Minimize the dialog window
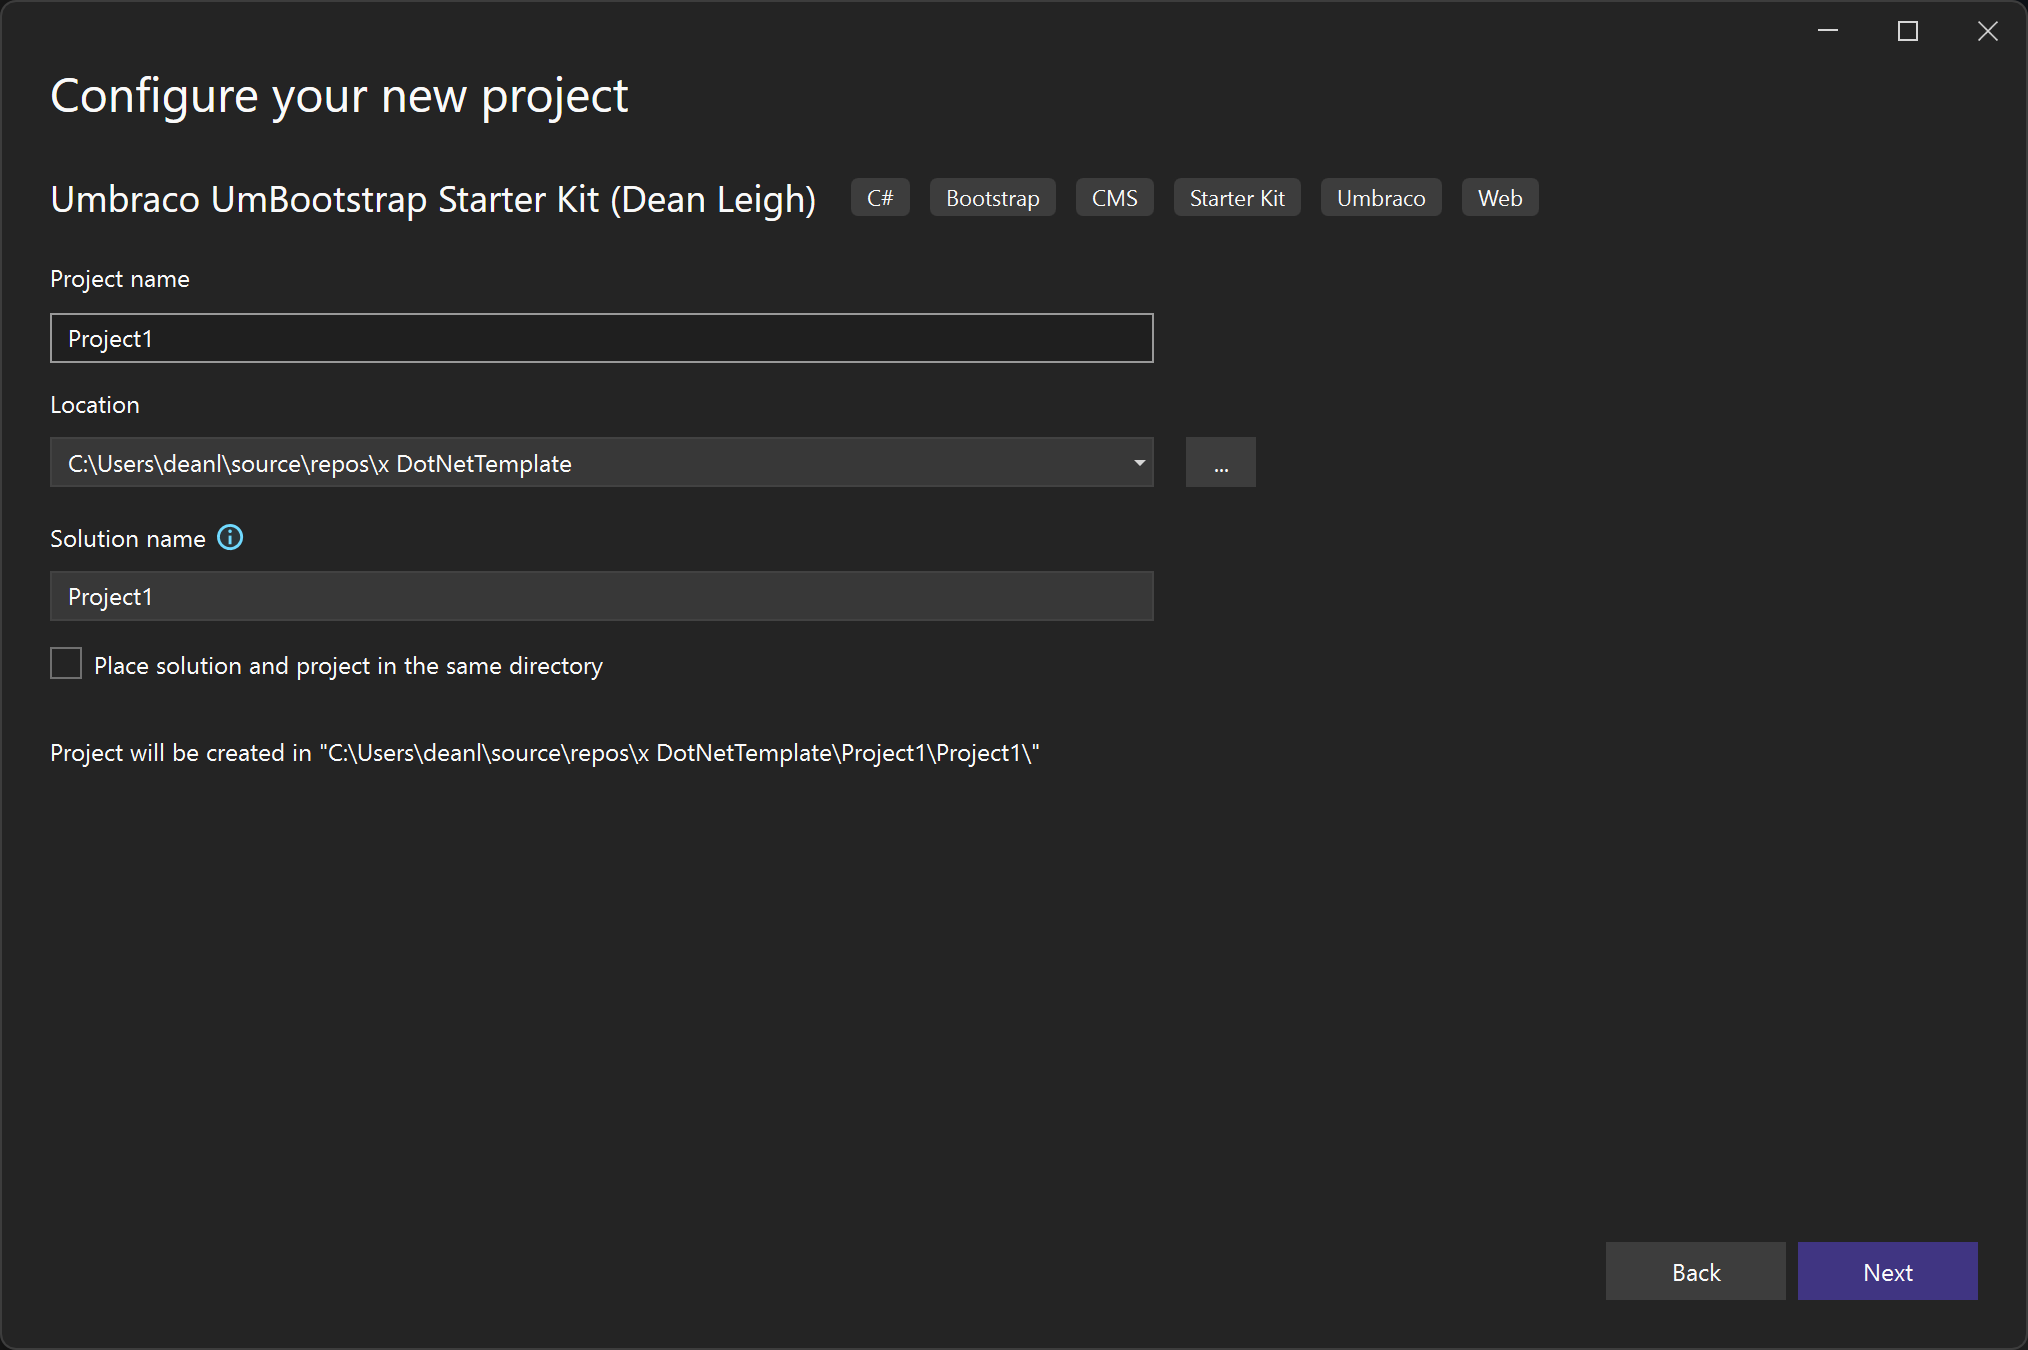The height and width of the screenshot is (1350, 2028). [x=1827, y=31]
